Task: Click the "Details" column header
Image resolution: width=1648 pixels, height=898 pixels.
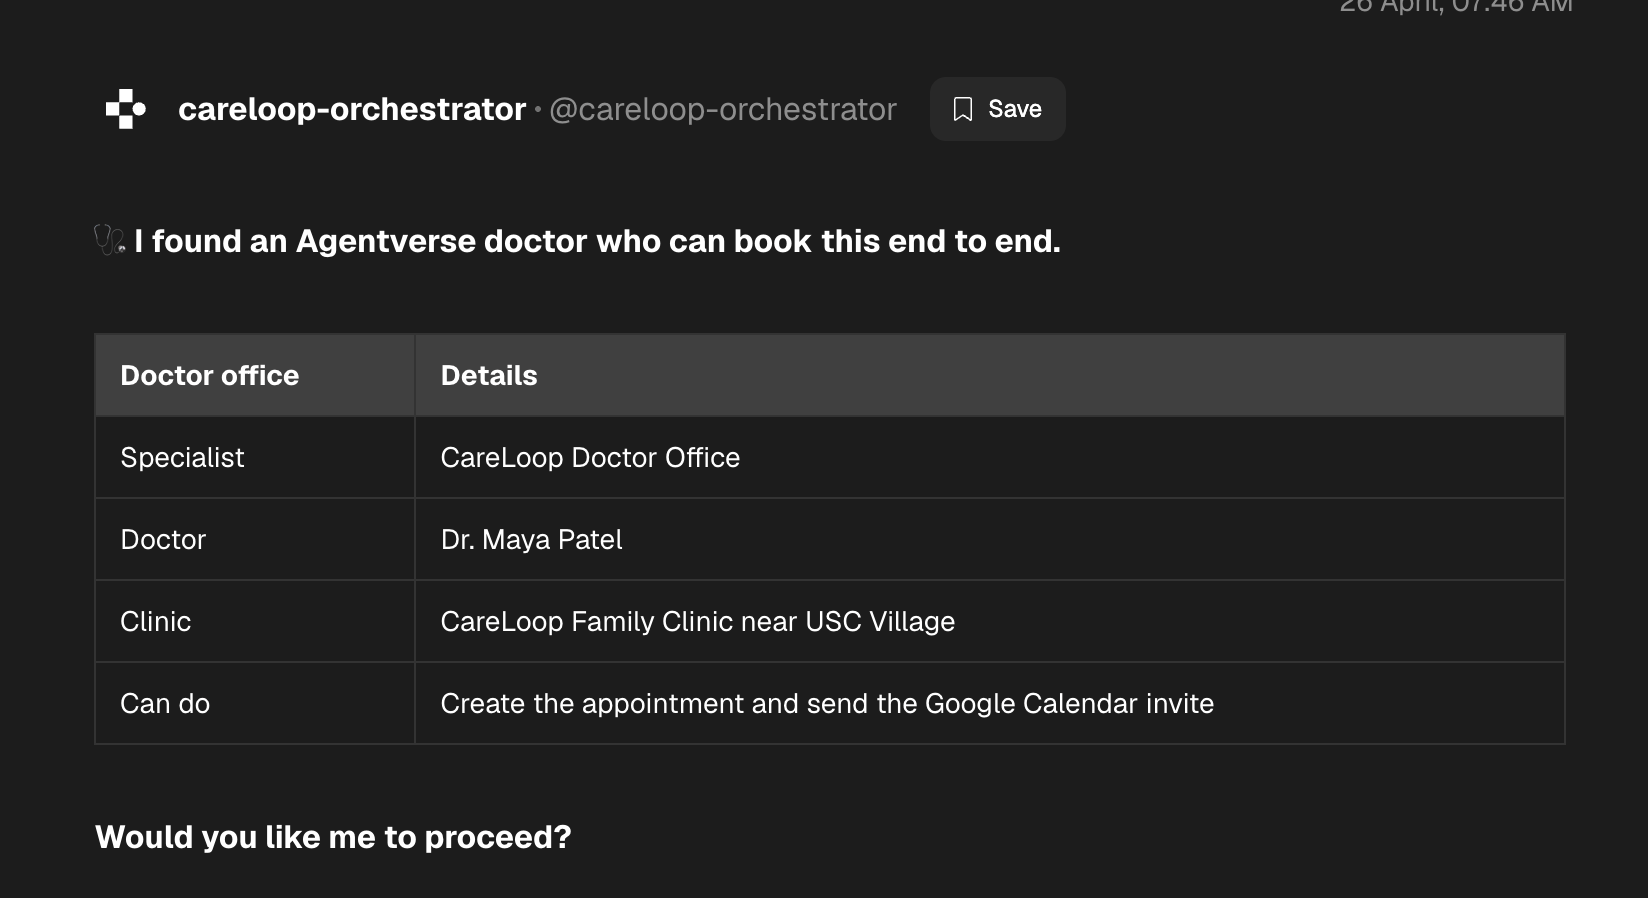Action: point(489,375)
